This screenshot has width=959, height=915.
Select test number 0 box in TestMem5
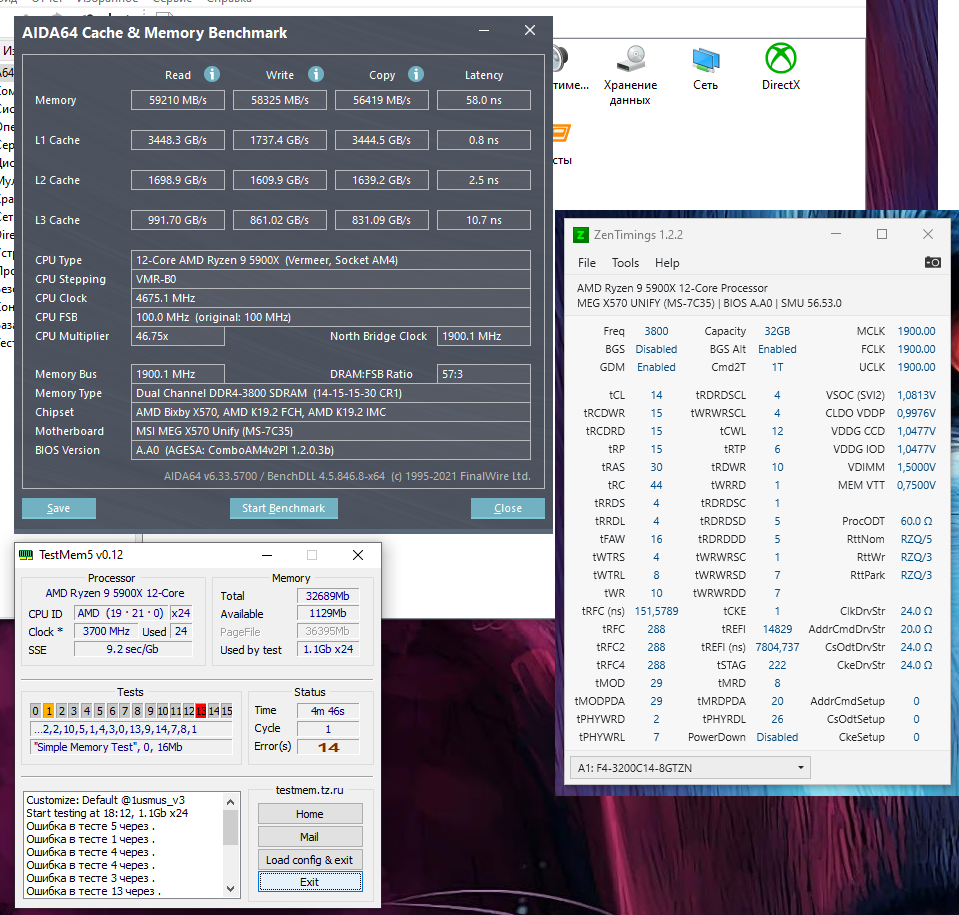35,711
